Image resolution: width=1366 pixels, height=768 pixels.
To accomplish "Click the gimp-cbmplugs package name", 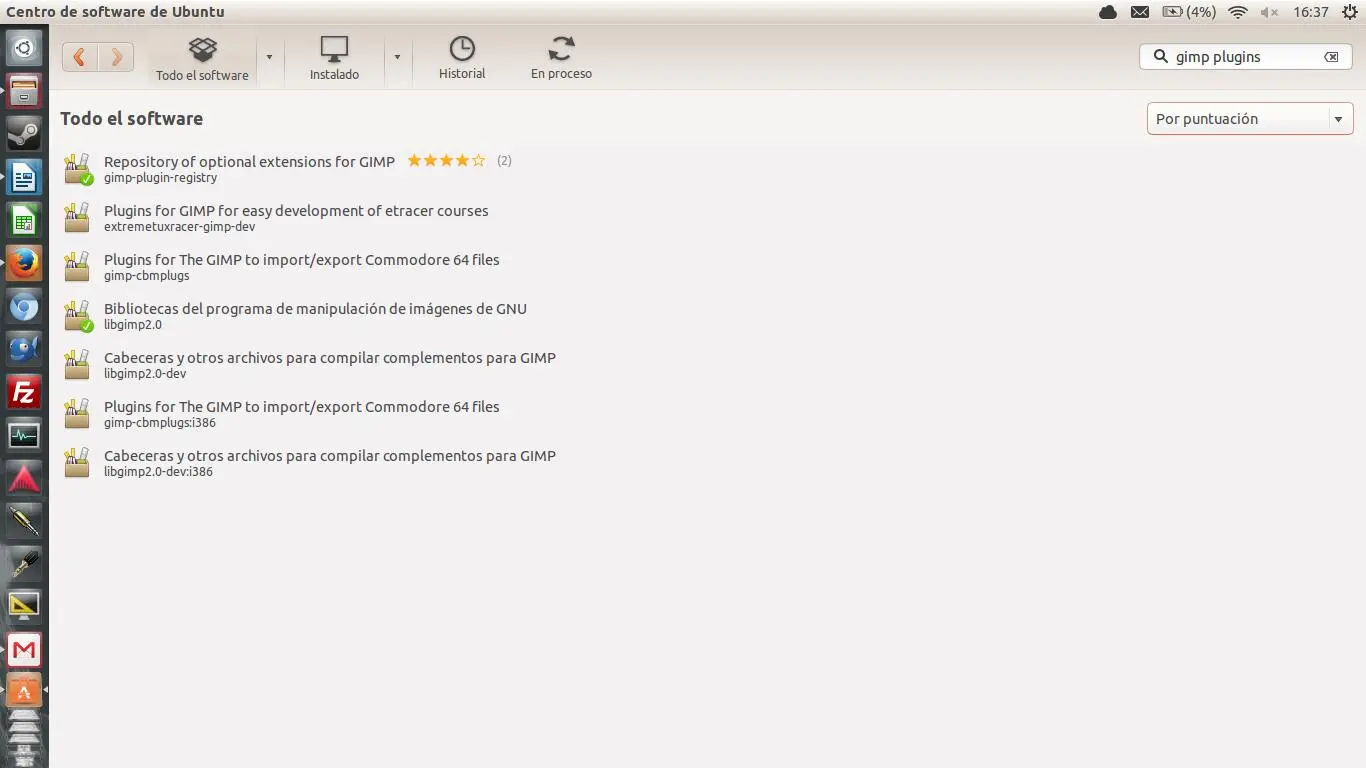I will pos(146,276).
